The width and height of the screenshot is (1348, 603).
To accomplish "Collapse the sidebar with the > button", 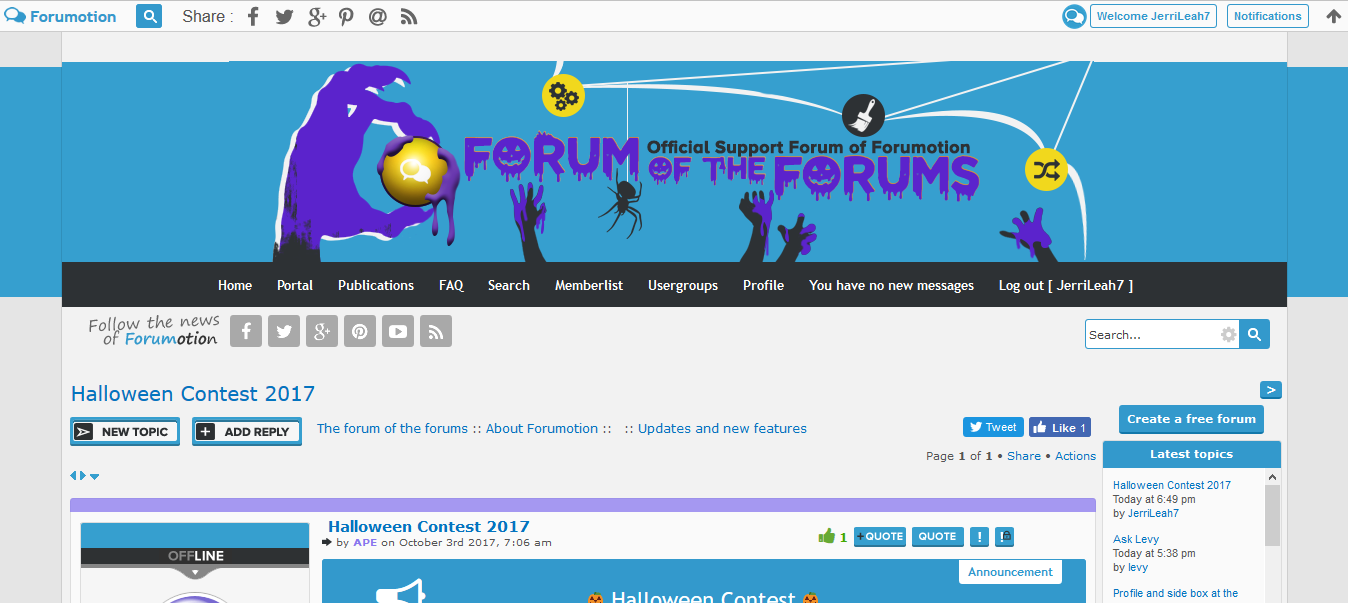I will point(1270,390).
